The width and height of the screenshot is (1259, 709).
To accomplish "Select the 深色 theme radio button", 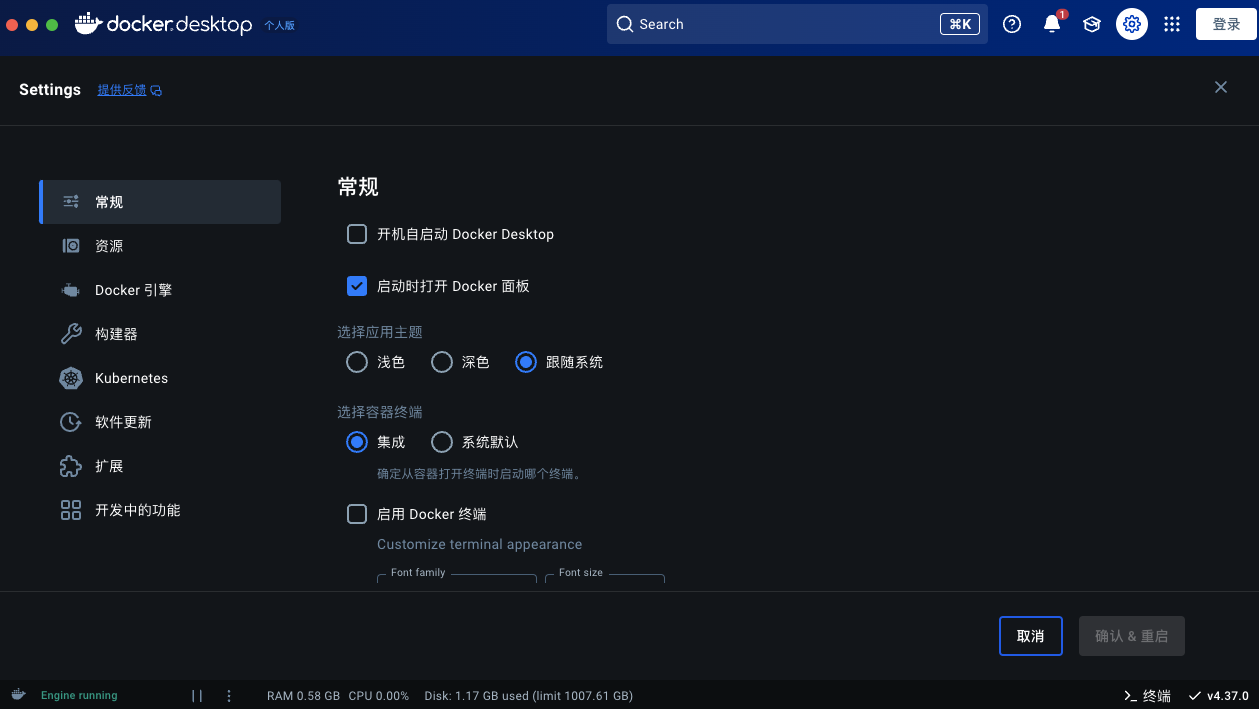I will pyautogui.click(x=442, y=362).
